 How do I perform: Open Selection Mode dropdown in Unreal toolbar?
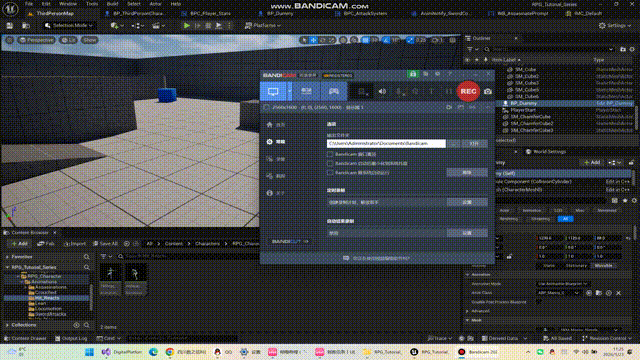69,25
